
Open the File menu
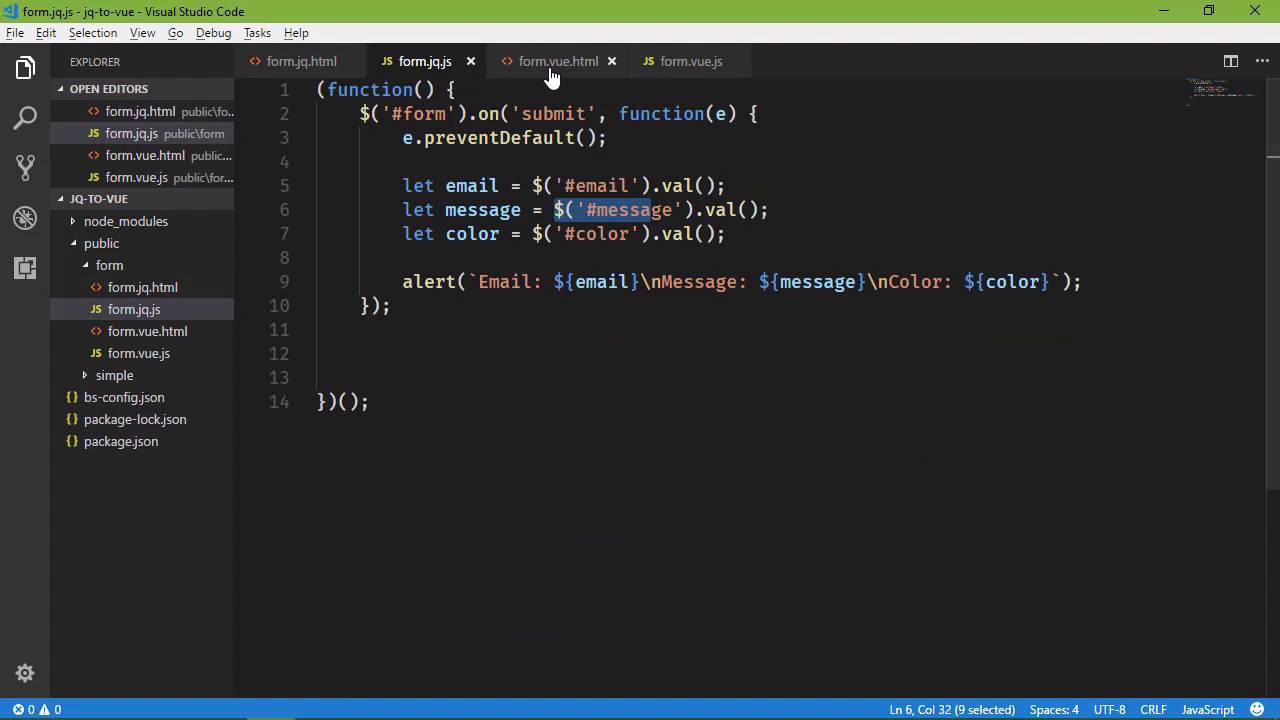click(x=15, y=33)
